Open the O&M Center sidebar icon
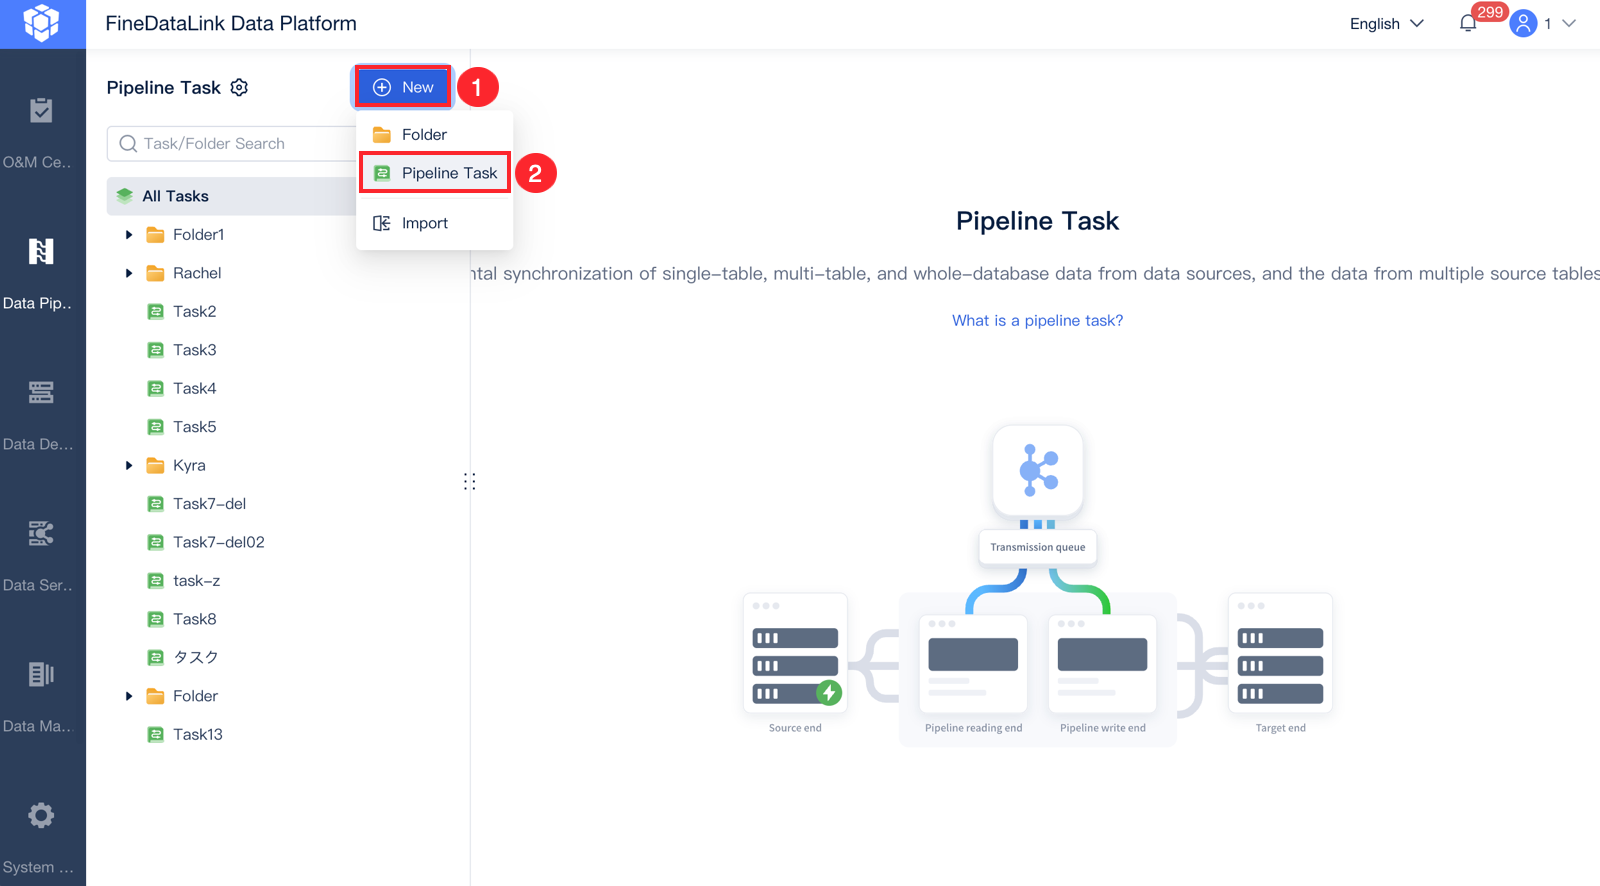Screen dimensions: 1600x886 point(41,110)
